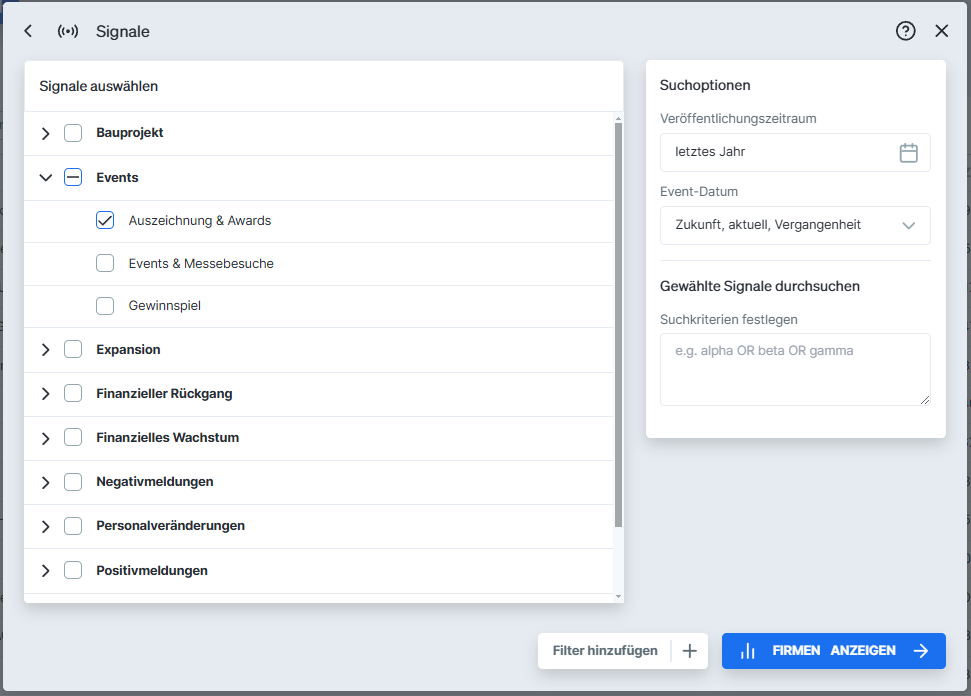Expand the Negativmeldungen signal category
This screenshot has width=971, height=696.
(x=45, y=481)
